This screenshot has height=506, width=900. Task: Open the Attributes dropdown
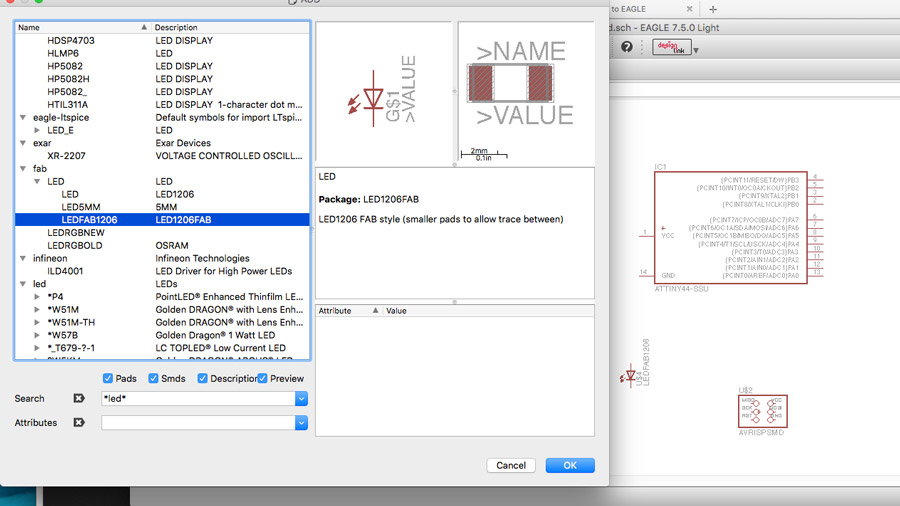301,423
